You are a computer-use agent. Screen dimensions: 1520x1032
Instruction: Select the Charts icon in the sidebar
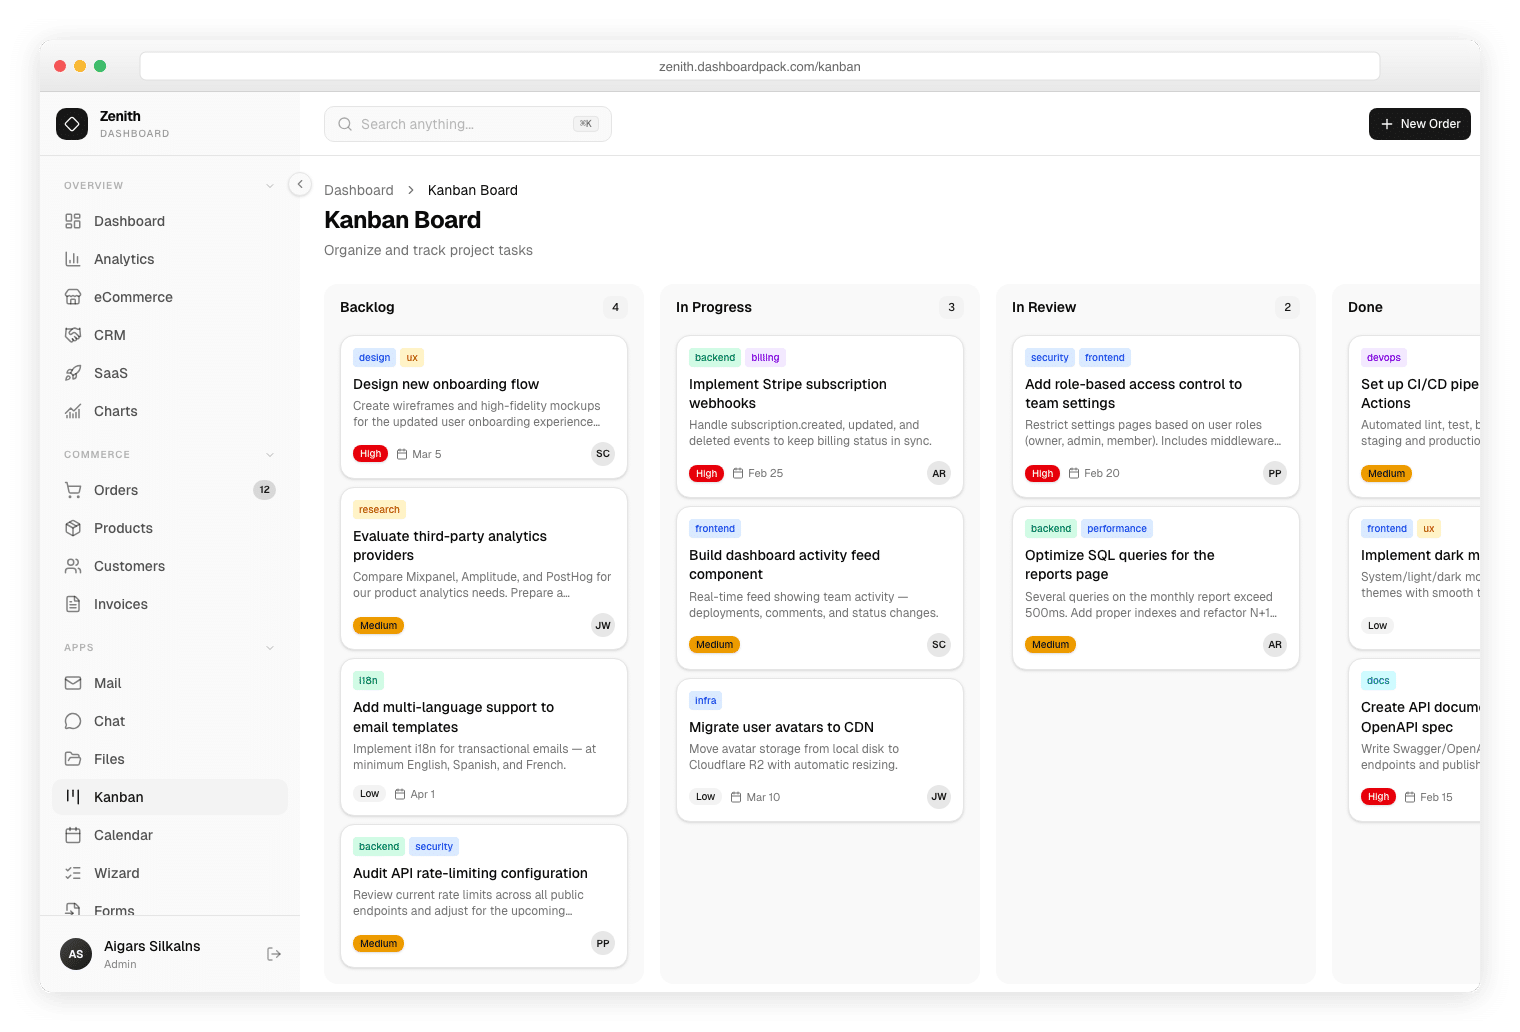coord(75,411)
